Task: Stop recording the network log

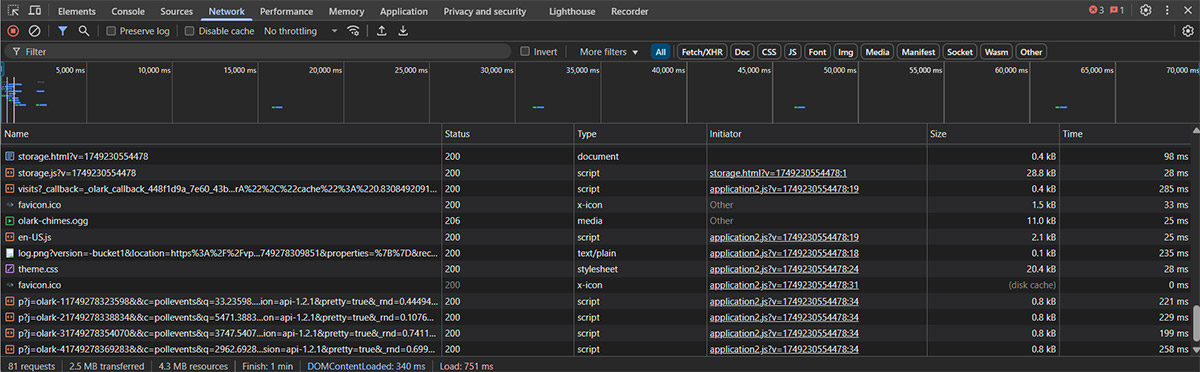Action: [13, 31]
